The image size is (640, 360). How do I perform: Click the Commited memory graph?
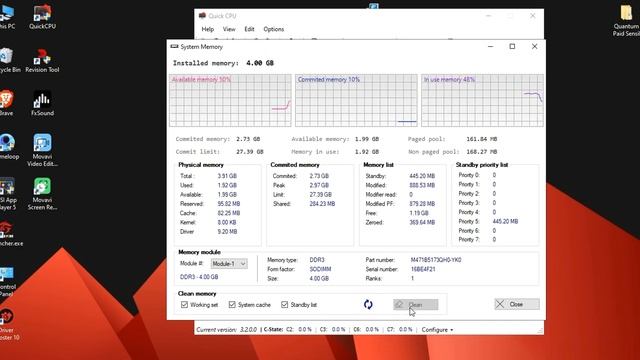pos(356,100)
